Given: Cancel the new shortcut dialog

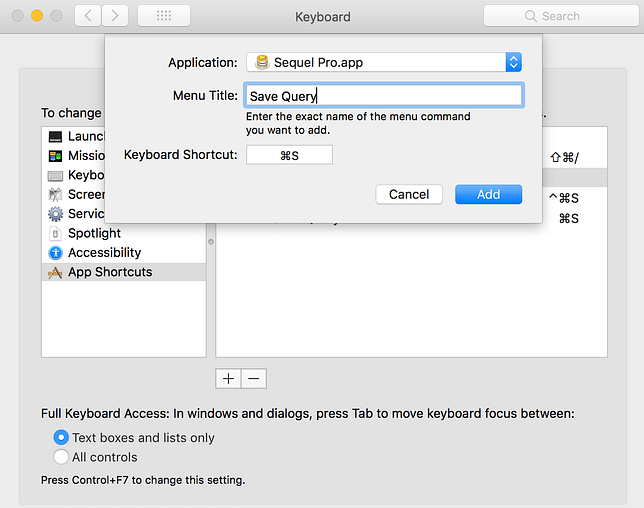Looking at the screenshot, I should pos(409,194).
